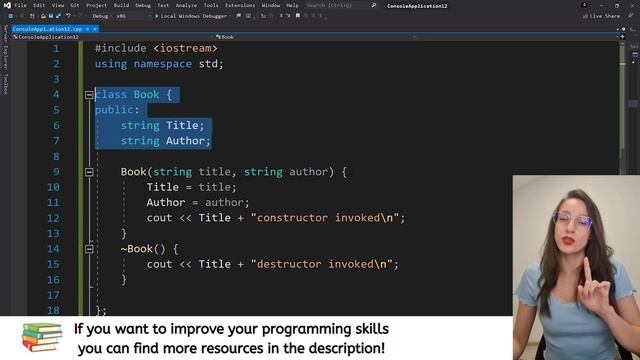
Task: Click the 'public:' keyword line
Action: [117, 110]
